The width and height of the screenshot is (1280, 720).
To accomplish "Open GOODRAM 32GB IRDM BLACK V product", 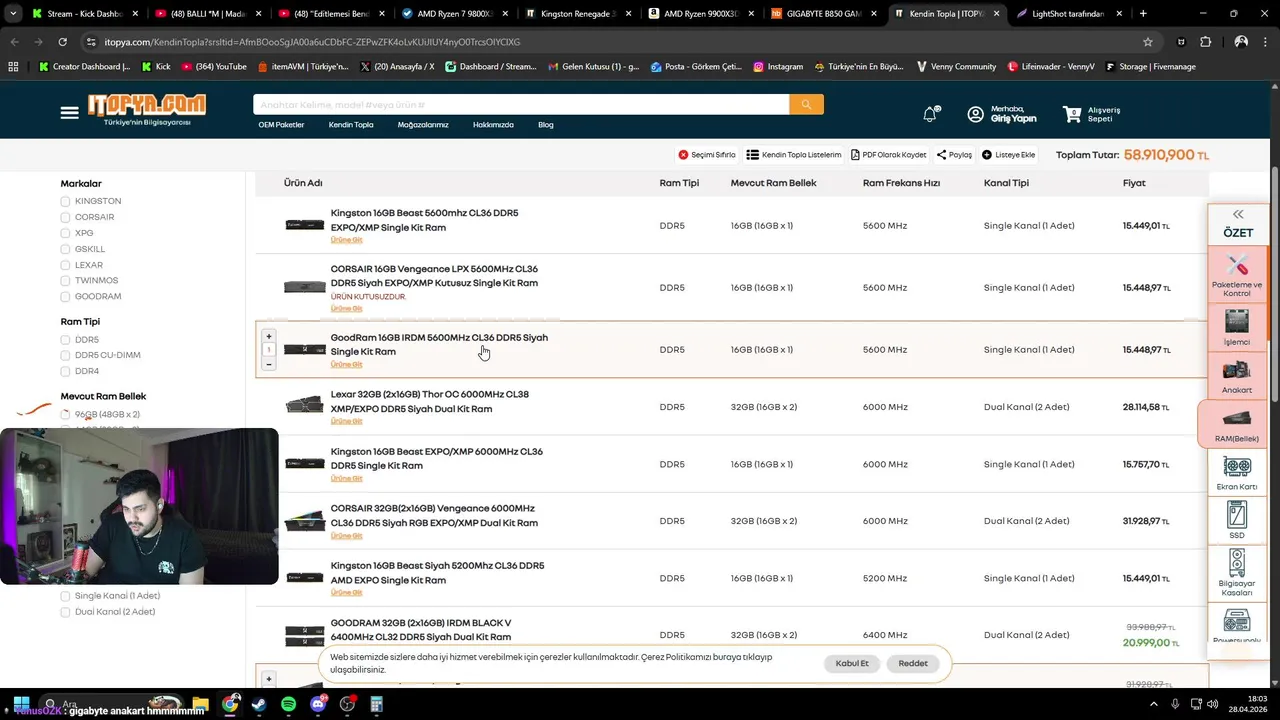I will 421,629.
